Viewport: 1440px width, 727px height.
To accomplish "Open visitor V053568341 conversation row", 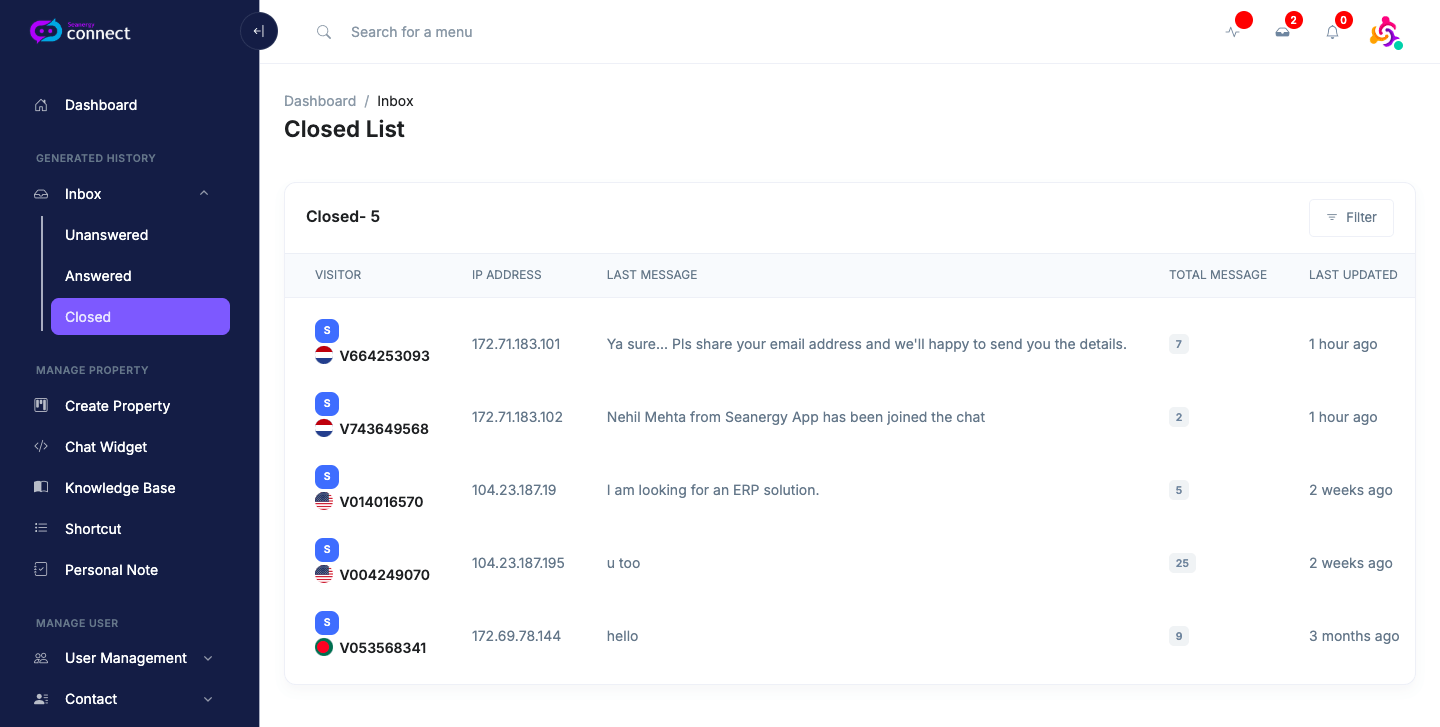I will pyautogui.click(x=383, y=648).
